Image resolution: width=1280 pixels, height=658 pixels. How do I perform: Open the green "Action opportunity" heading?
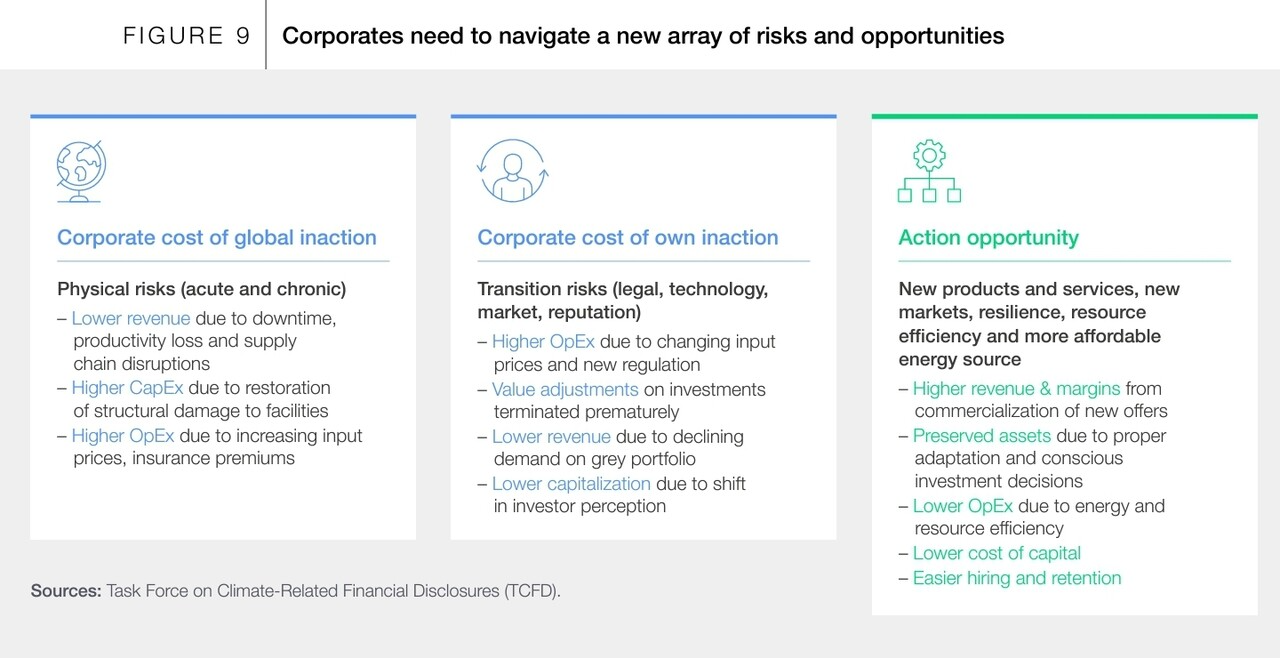[x=988, y=238]
